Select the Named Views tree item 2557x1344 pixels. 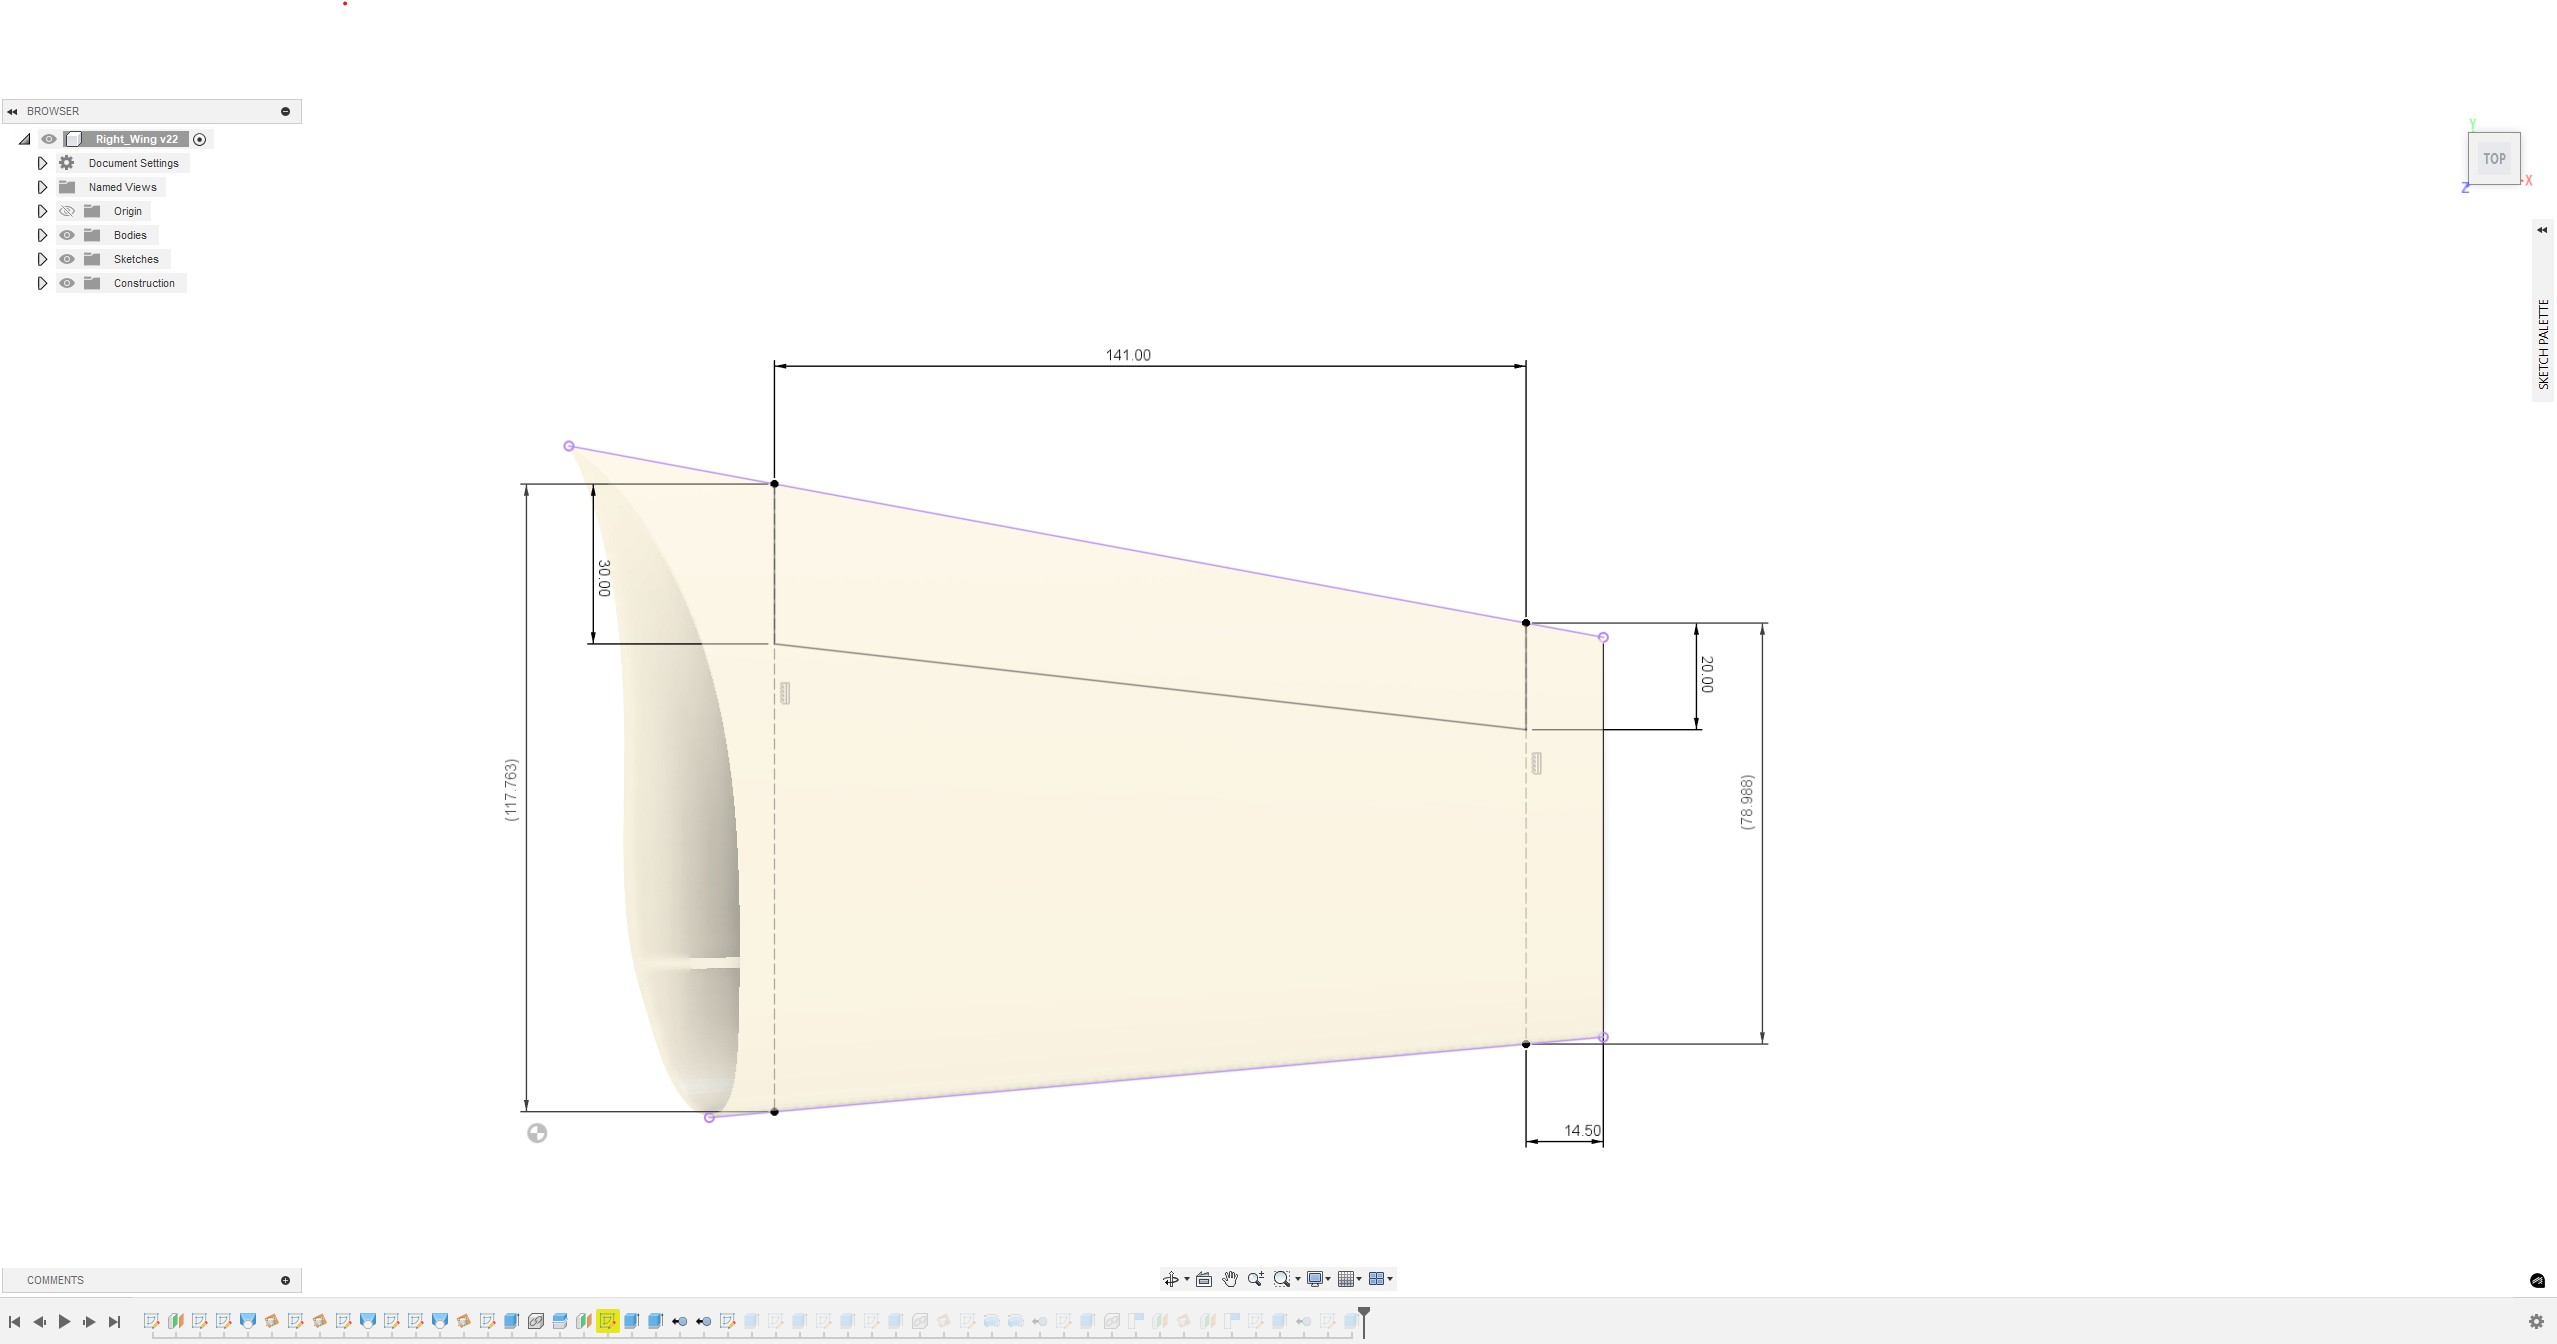122,187
